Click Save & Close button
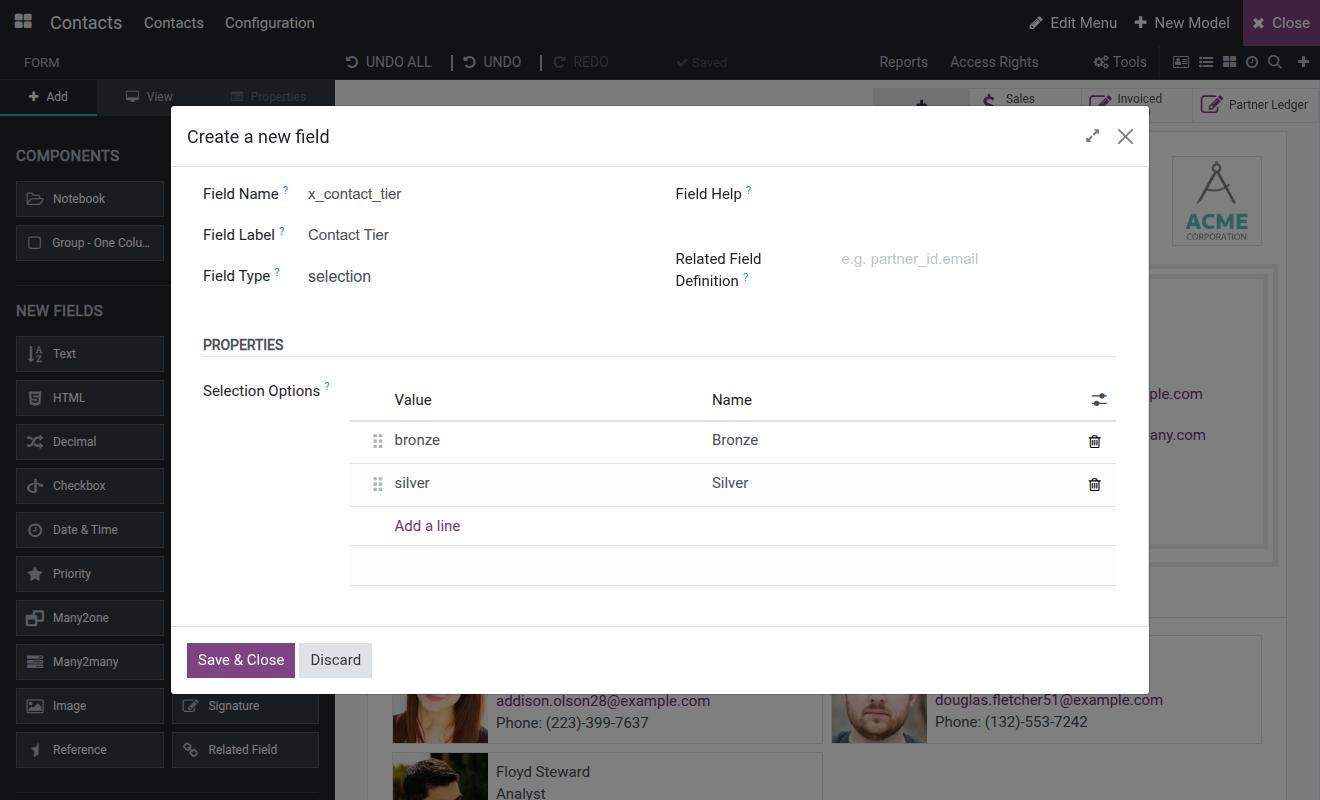This screenshot has width=1320, height=800. coord(241,660)
